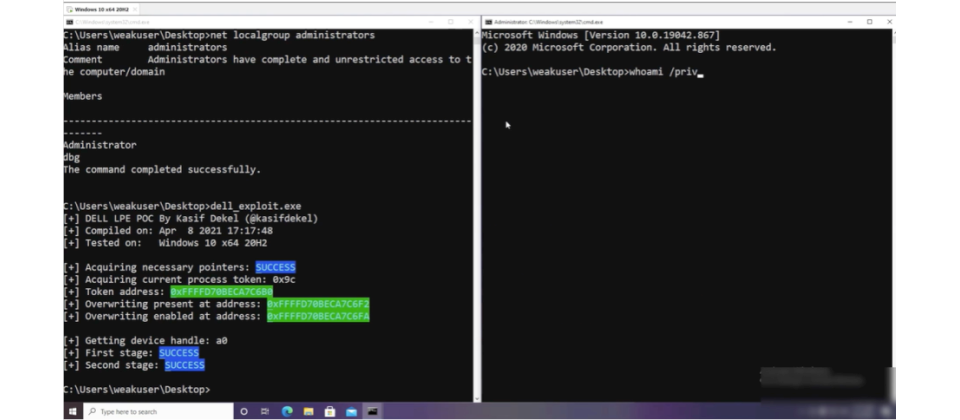Open the Mail app from the taskbar
This screenshot has height=420, width=960.
coord(351,411)
